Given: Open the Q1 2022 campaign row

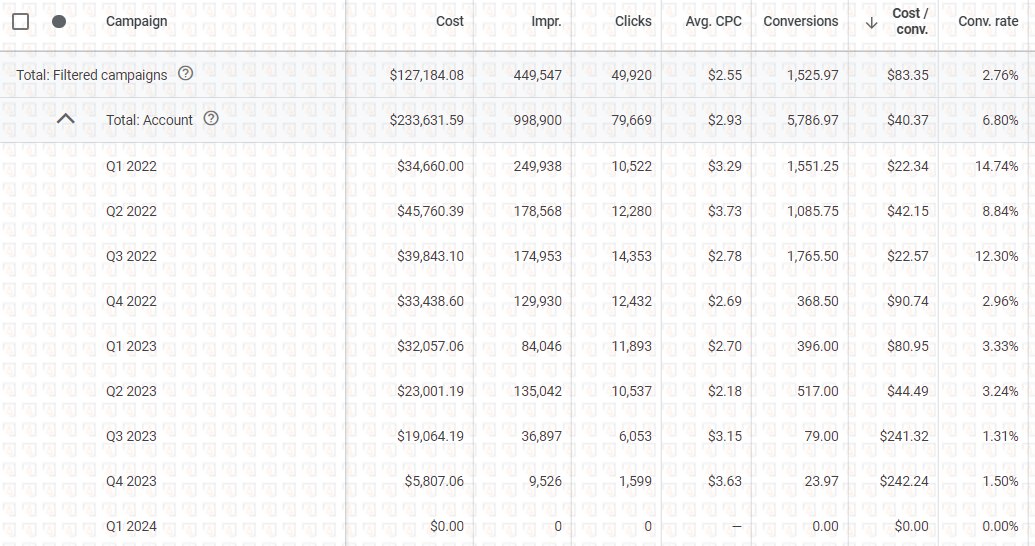Looking at the screenshot, I should tap(131, 166).
